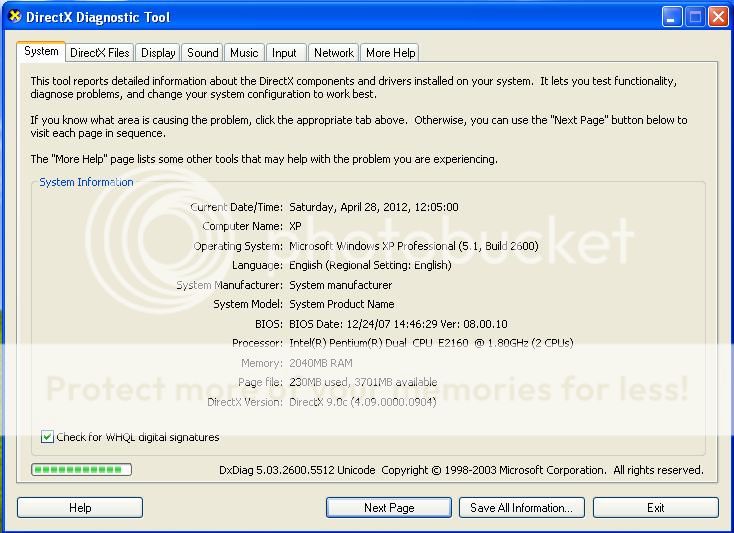Image resolution: width=734 pixels, height=533 pixels.
Task: Switch to the System tab
Action: pyautogui.click(x=41, y=51)
